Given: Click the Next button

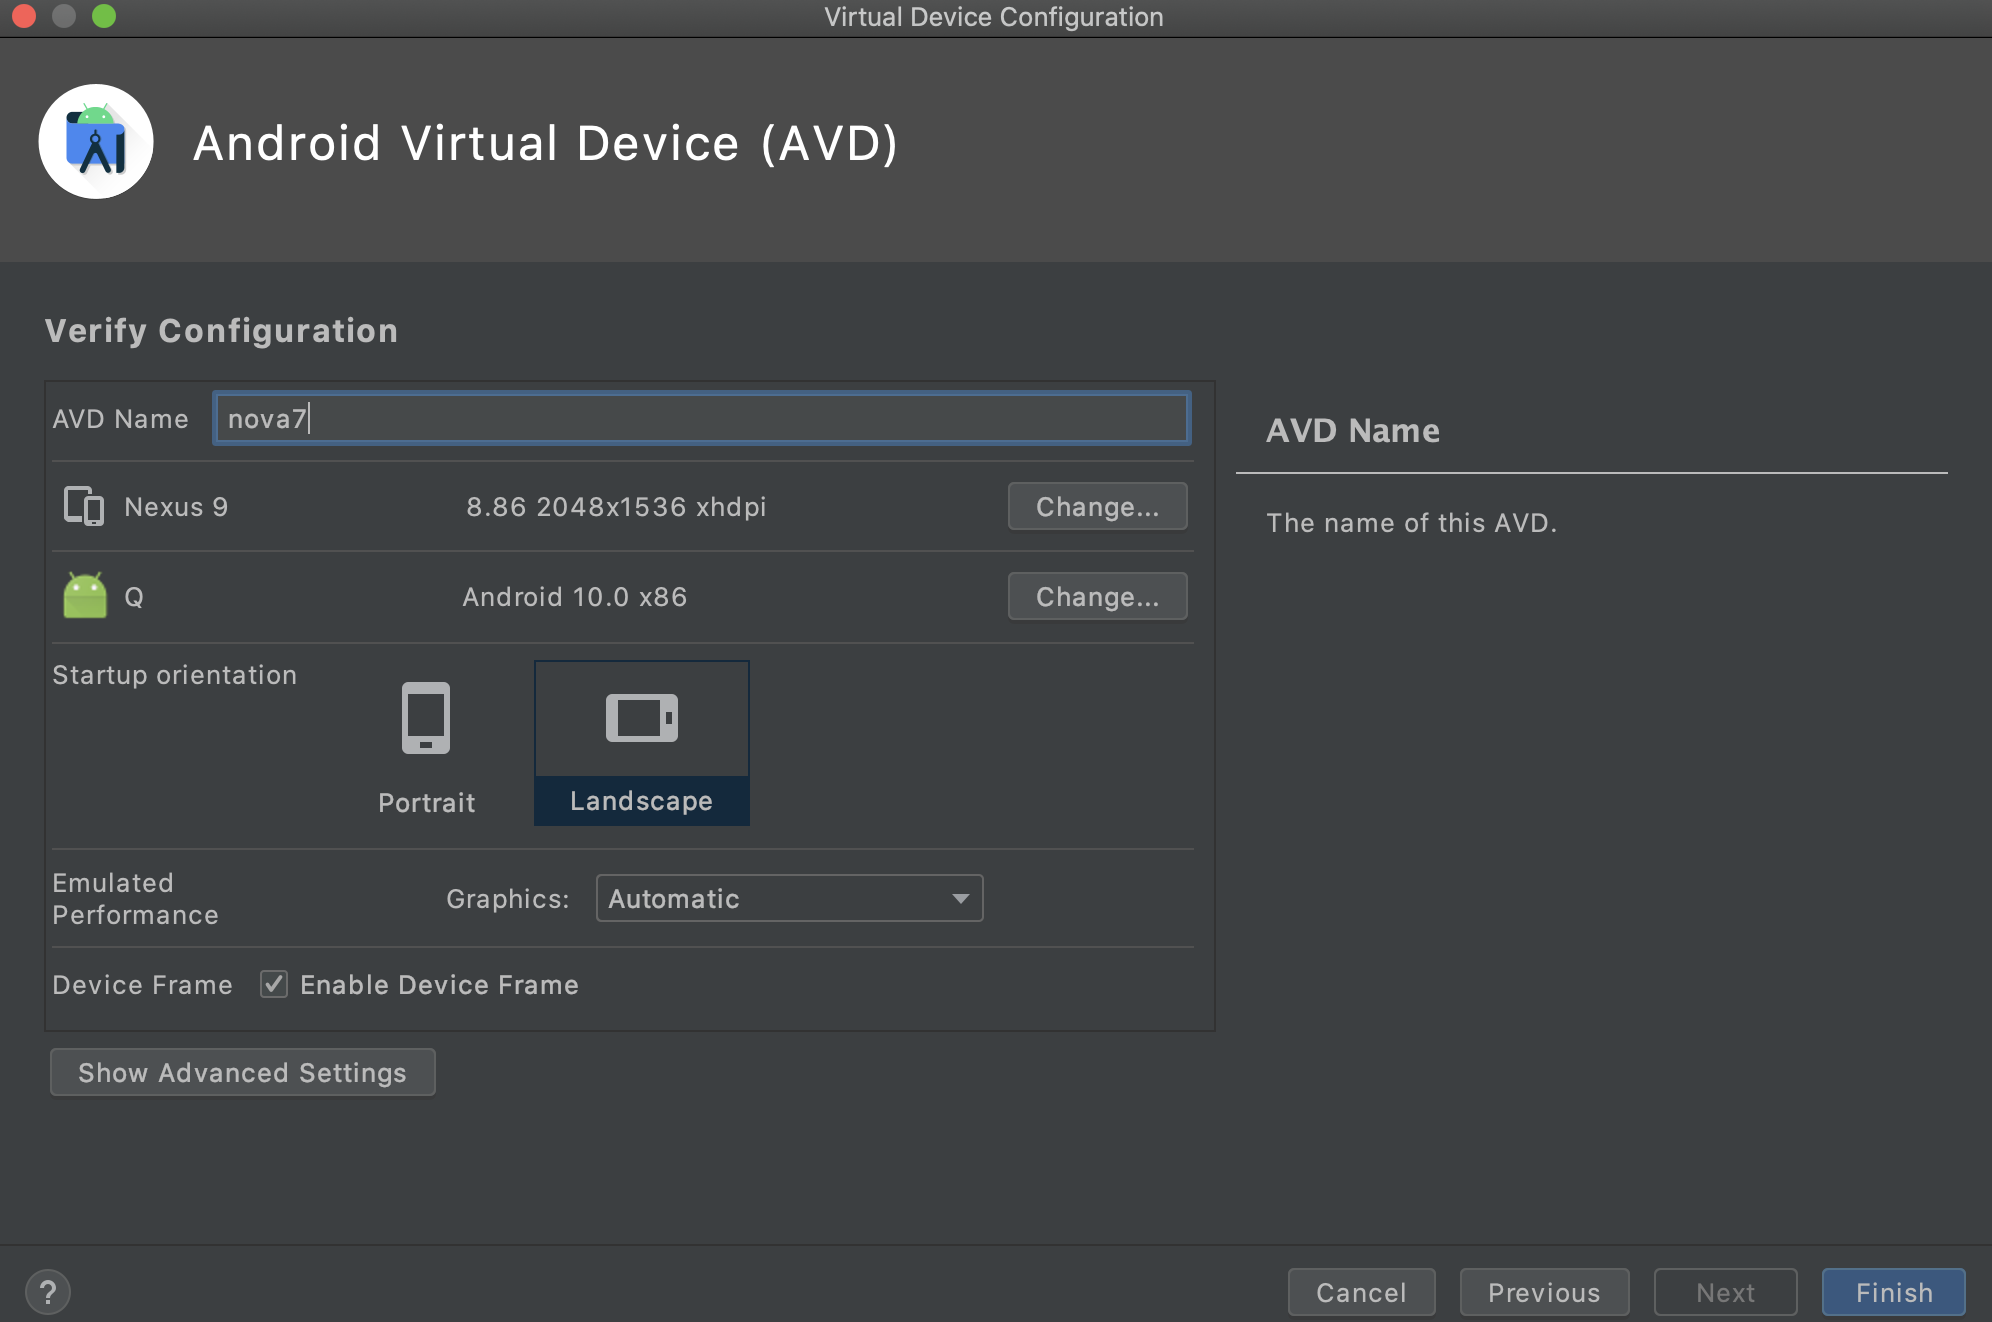Looking at the screenshot, I should click(x=1726, y=1292).
